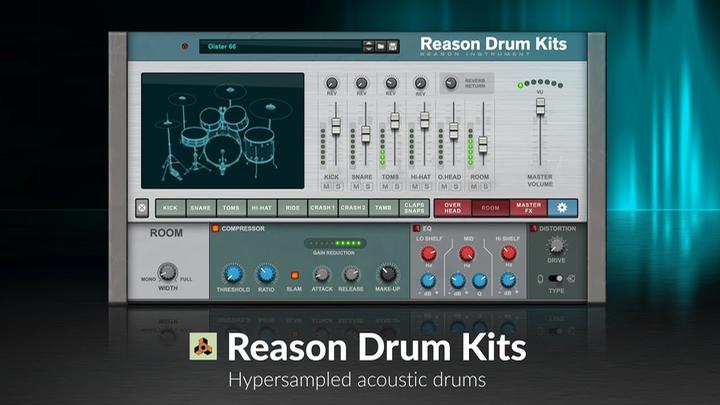Click the Kick channel fader

coord(336,125)
